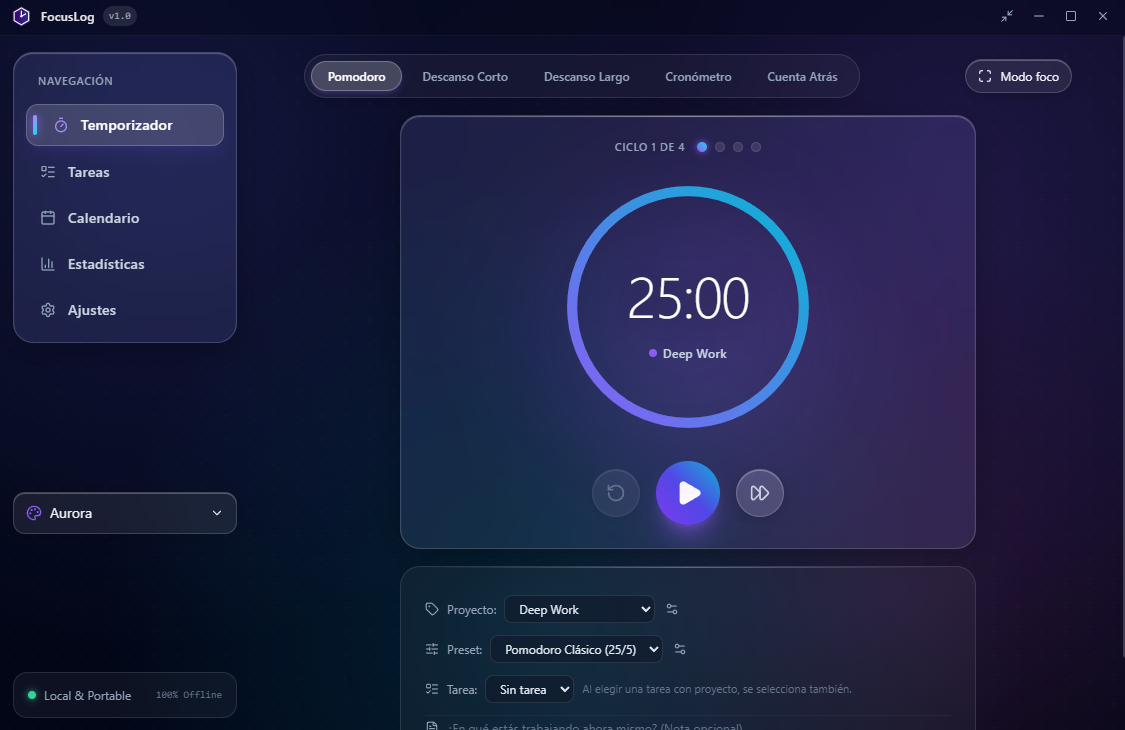1125x730 pixels.
Task: Click the CICLO 1 DE 4 text
Action: click(649, 147)
